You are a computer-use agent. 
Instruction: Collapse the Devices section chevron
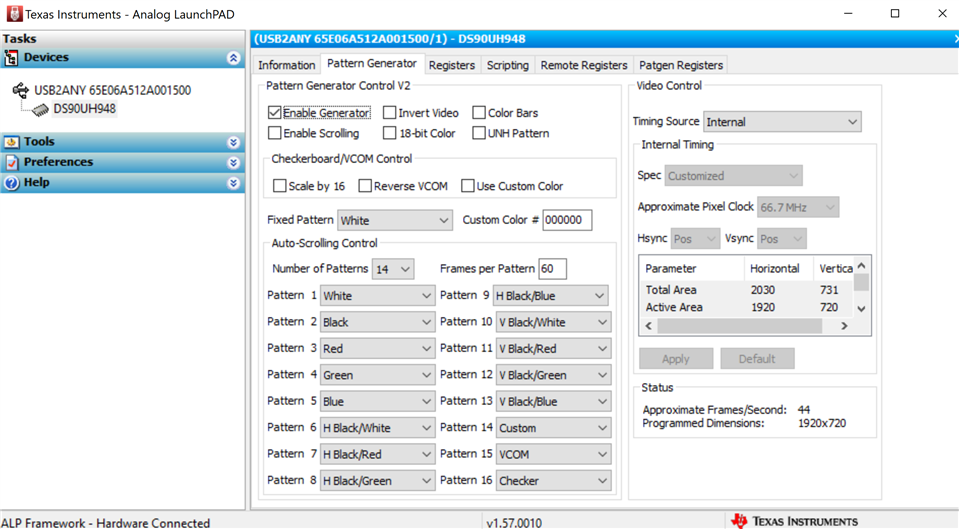[233, 57]
